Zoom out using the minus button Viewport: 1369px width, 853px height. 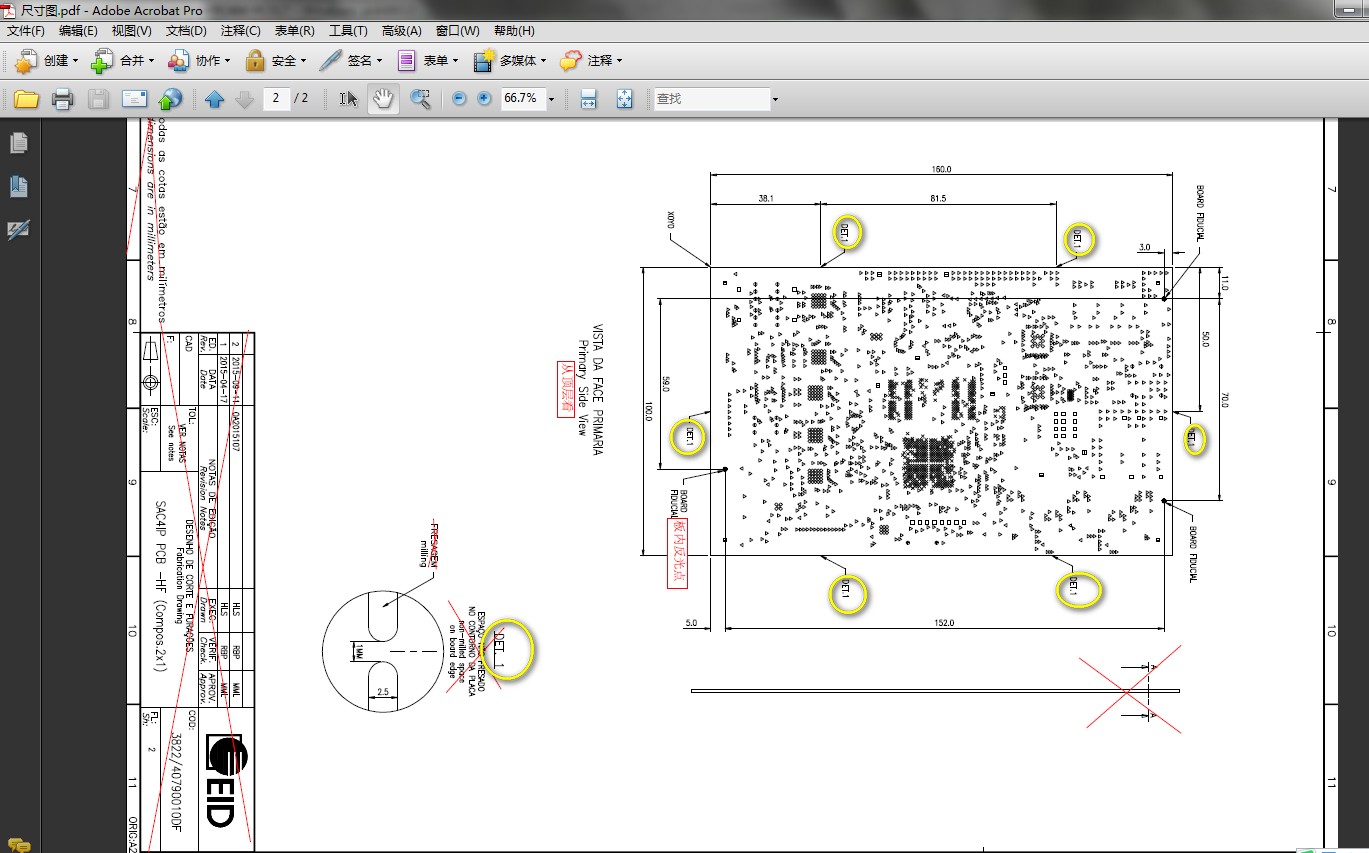tap(459, 99)
